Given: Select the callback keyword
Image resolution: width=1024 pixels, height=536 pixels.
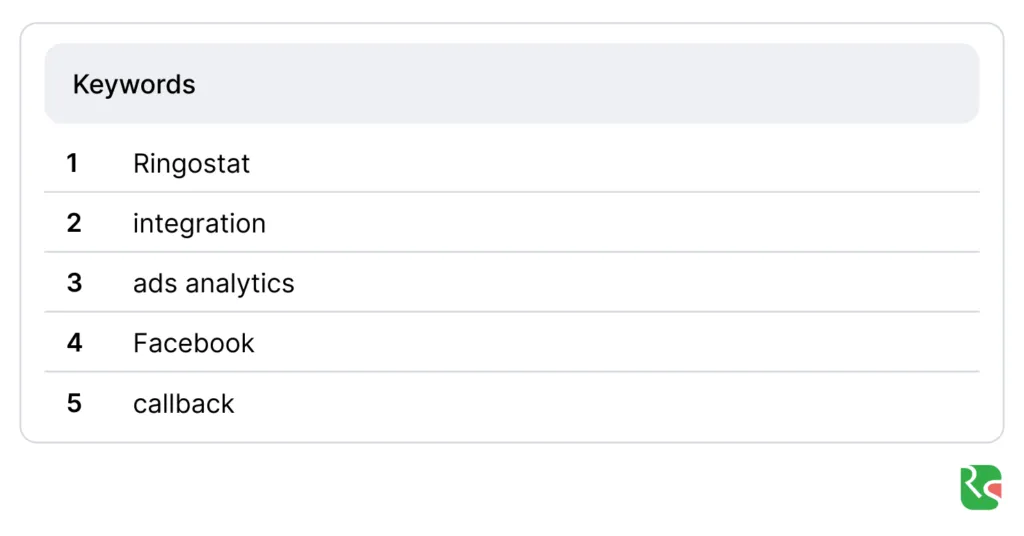Looking at the screenshot, I should (x=183, y=404).
